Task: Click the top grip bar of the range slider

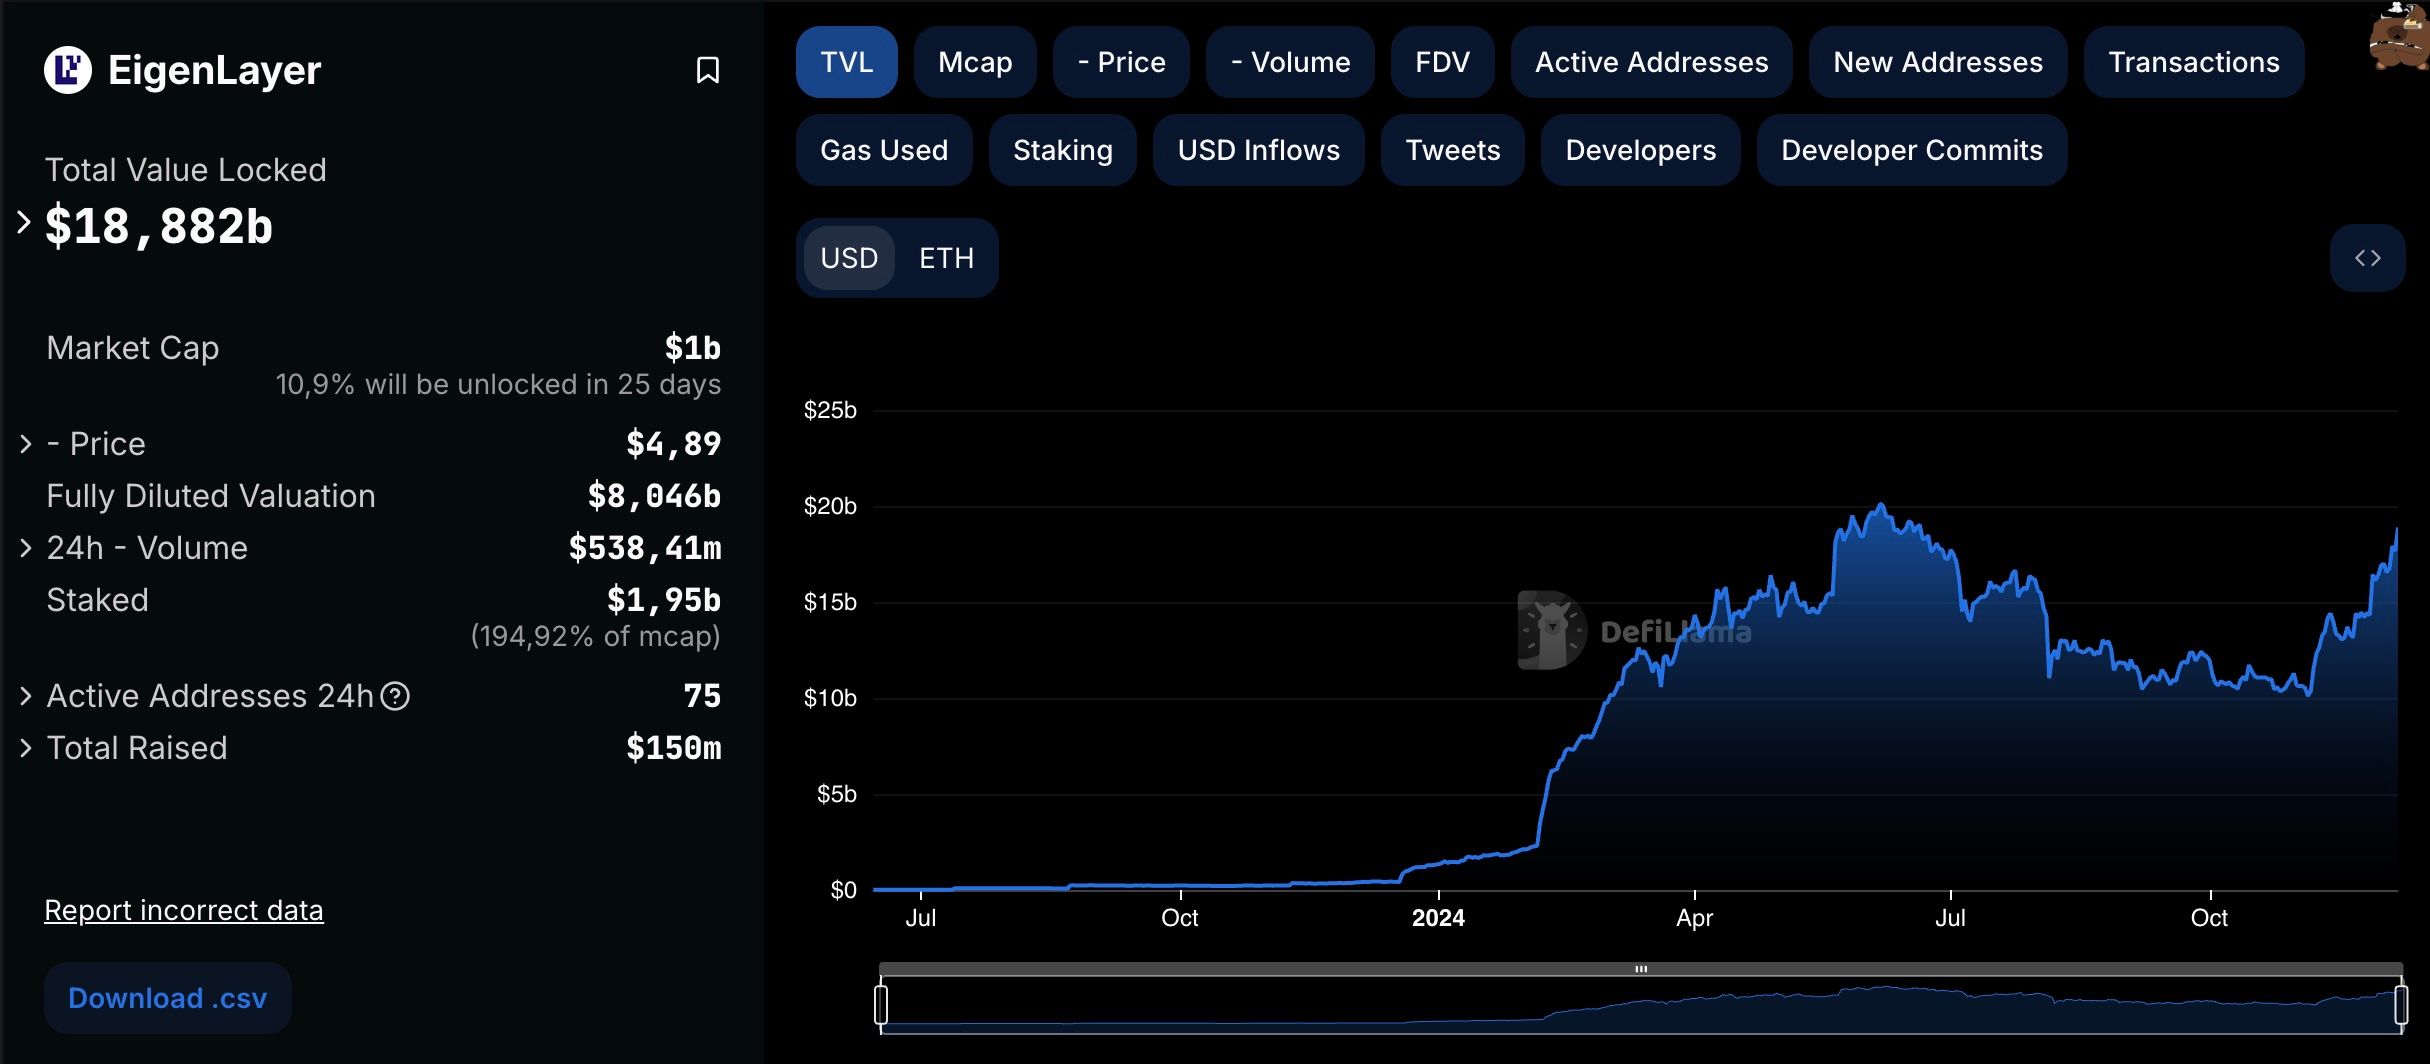Action: point(1641,969)
